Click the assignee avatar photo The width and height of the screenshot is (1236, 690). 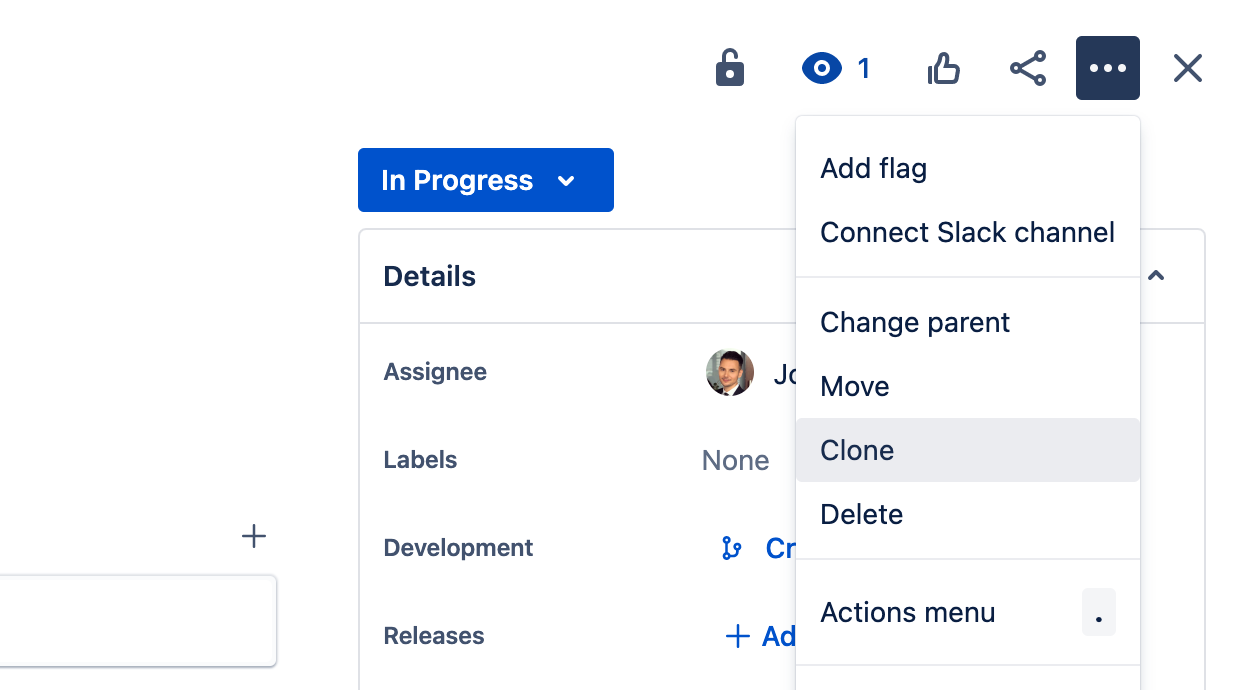click(x=730, y=373)
